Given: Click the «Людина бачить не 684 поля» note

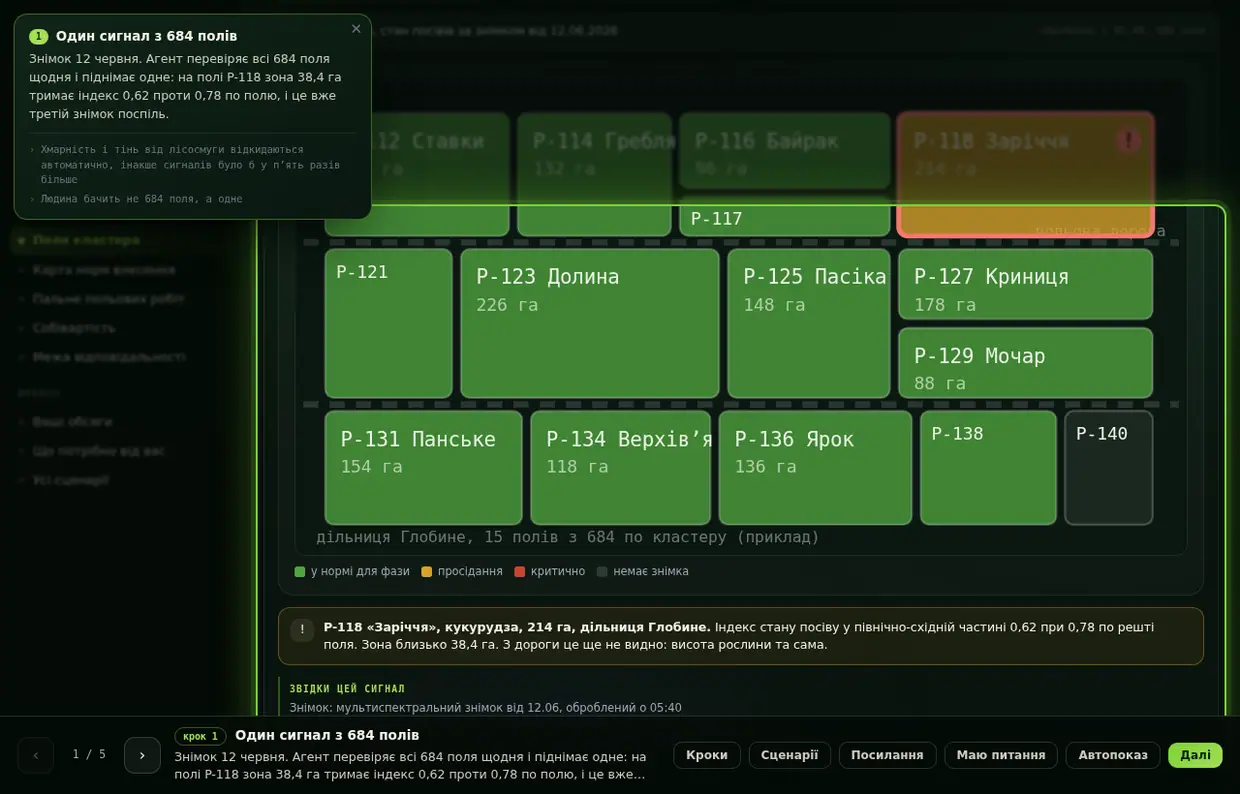Looking at the screenshot, I should tap(141, 199).
